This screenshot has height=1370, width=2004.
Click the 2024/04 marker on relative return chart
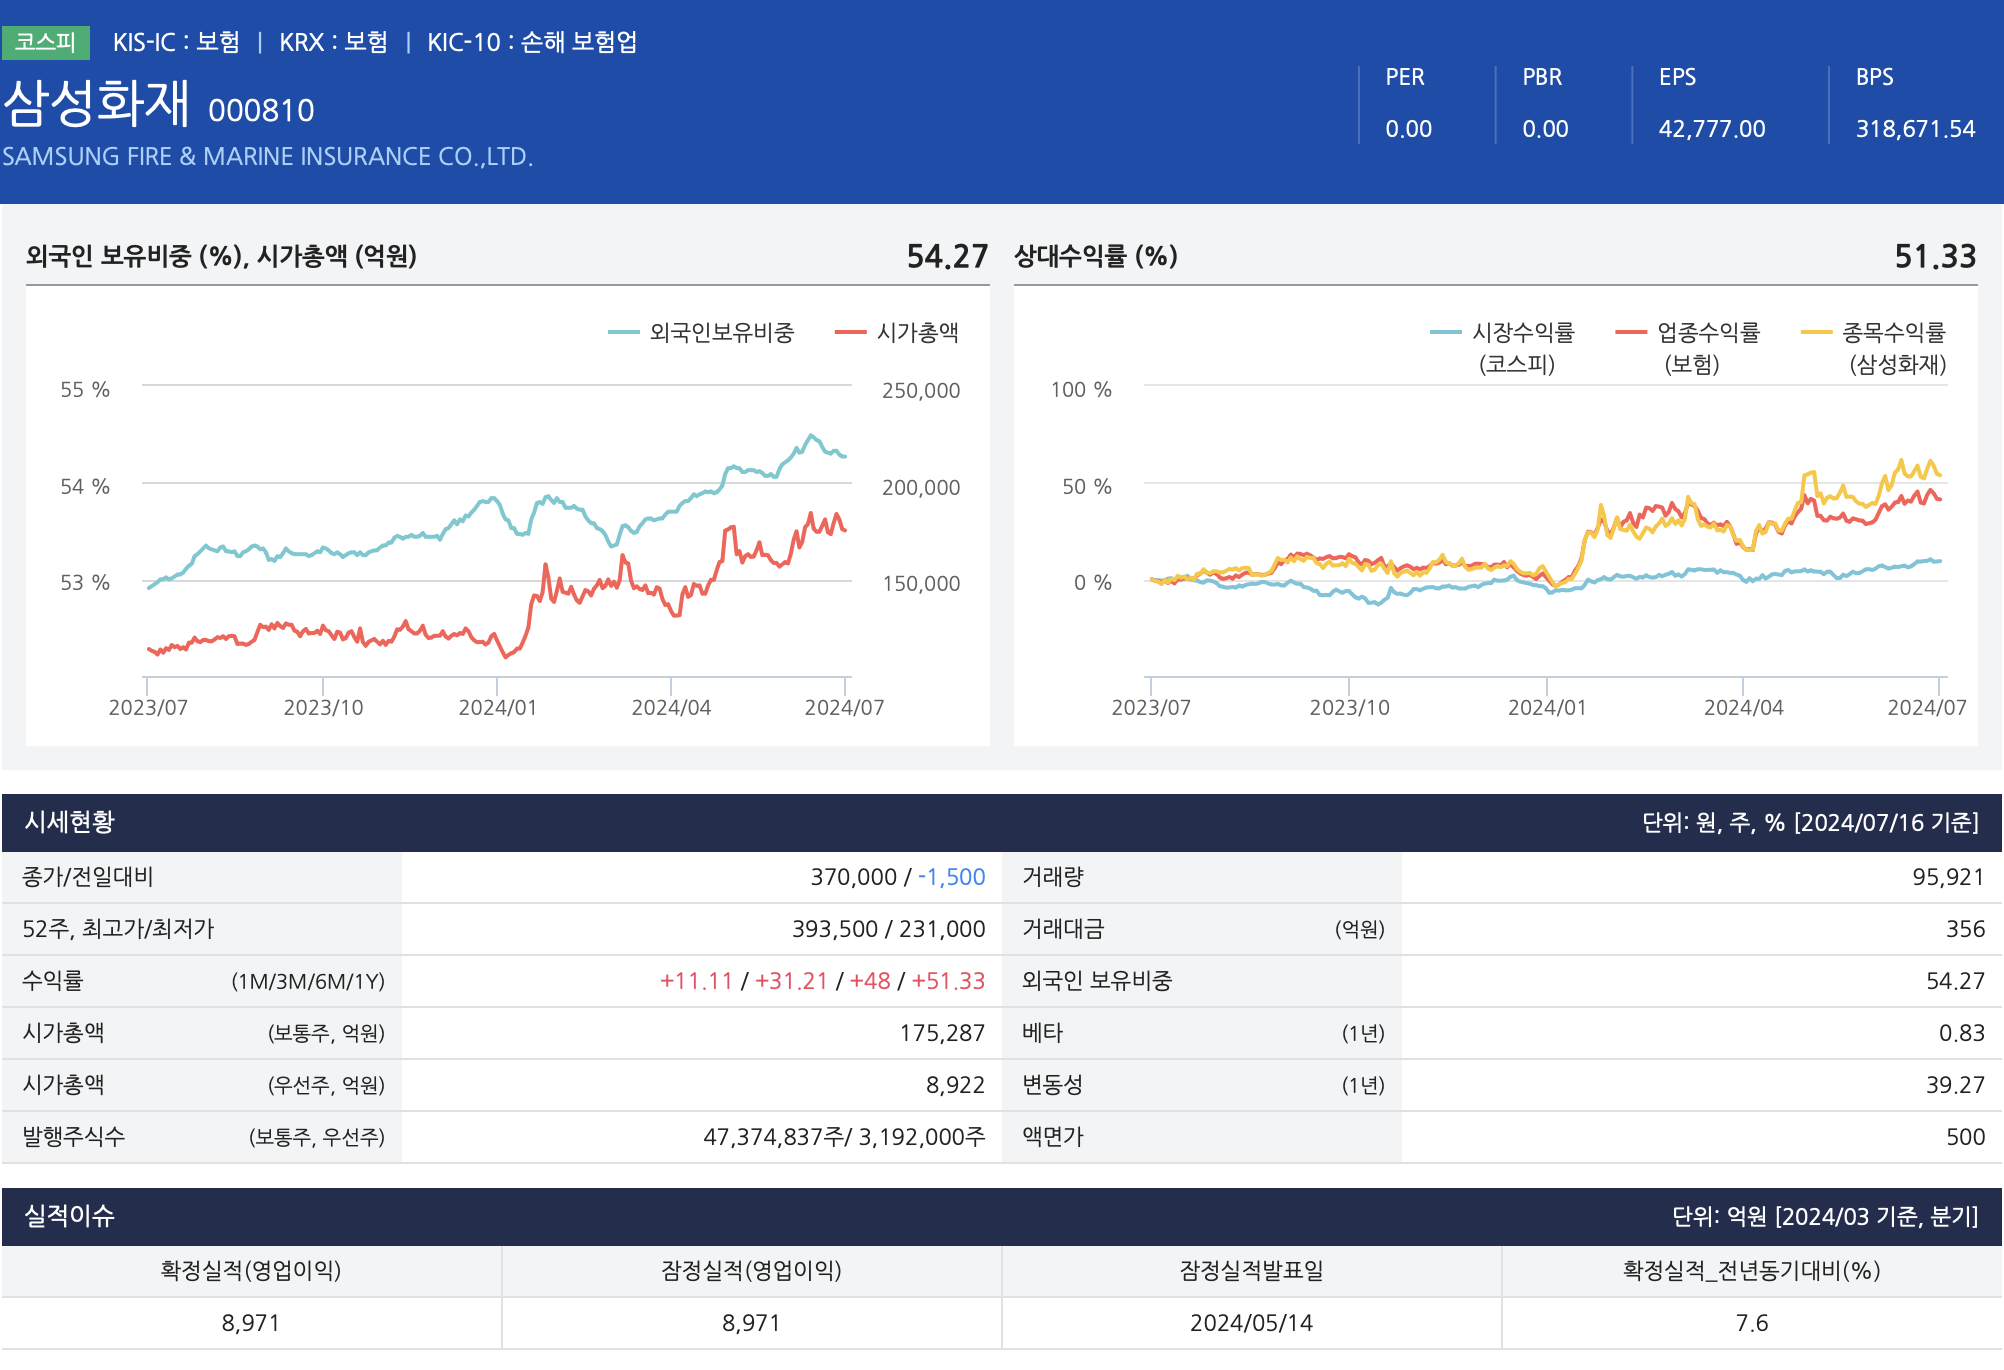1743,707
